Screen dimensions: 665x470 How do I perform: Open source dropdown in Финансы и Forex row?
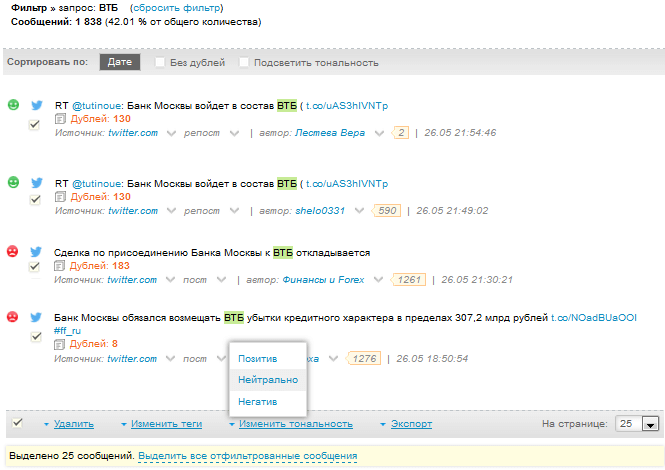coord(170,280)
